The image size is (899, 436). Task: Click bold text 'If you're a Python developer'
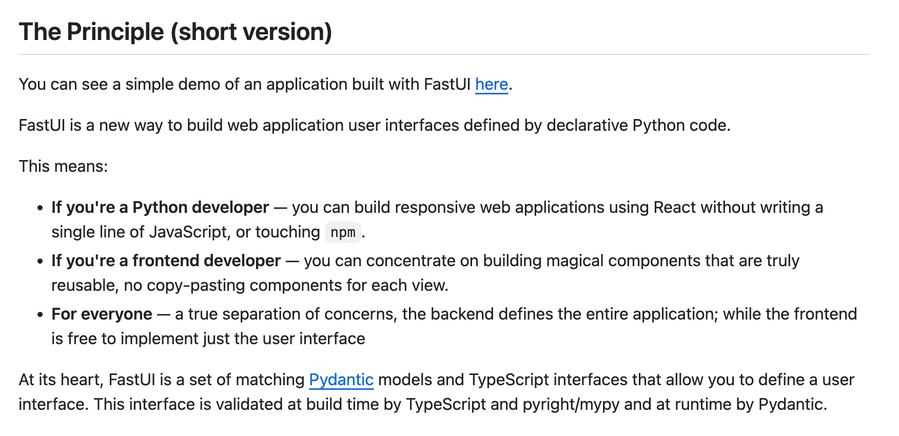click(x=160, y=208)
